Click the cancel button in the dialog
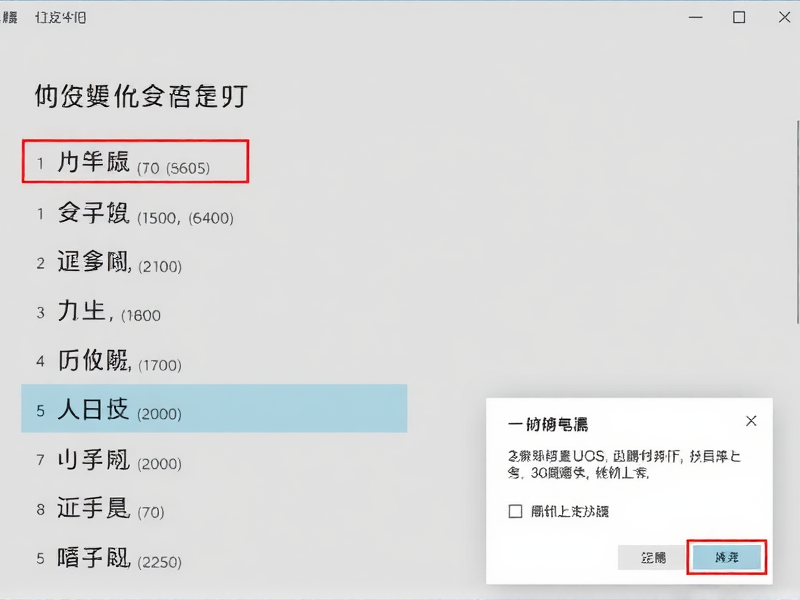This screenshot has height=600, width=800. [652, 557]
